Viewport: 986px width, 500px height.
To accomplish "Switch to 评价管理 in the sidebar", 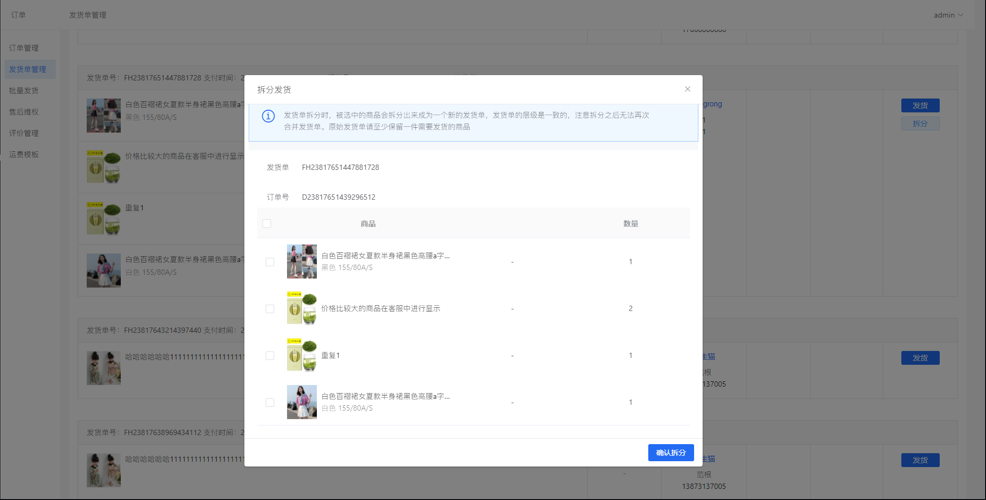I will (x=24, y=133).
